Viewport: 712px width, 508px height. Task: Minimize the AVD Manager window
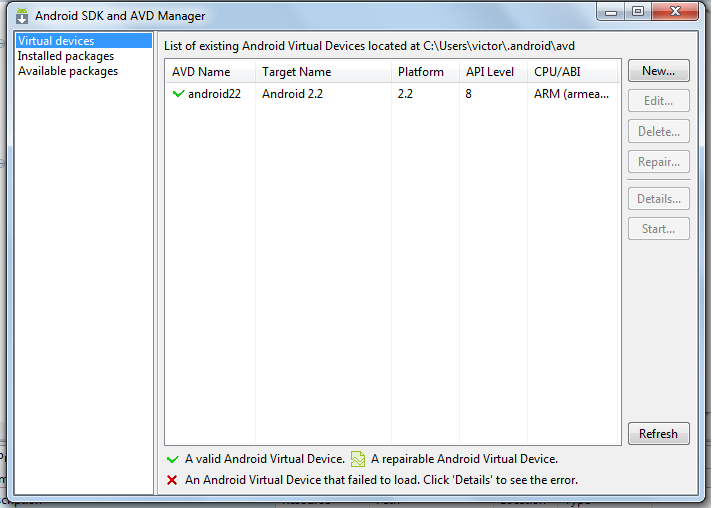[x=611, y=12]
